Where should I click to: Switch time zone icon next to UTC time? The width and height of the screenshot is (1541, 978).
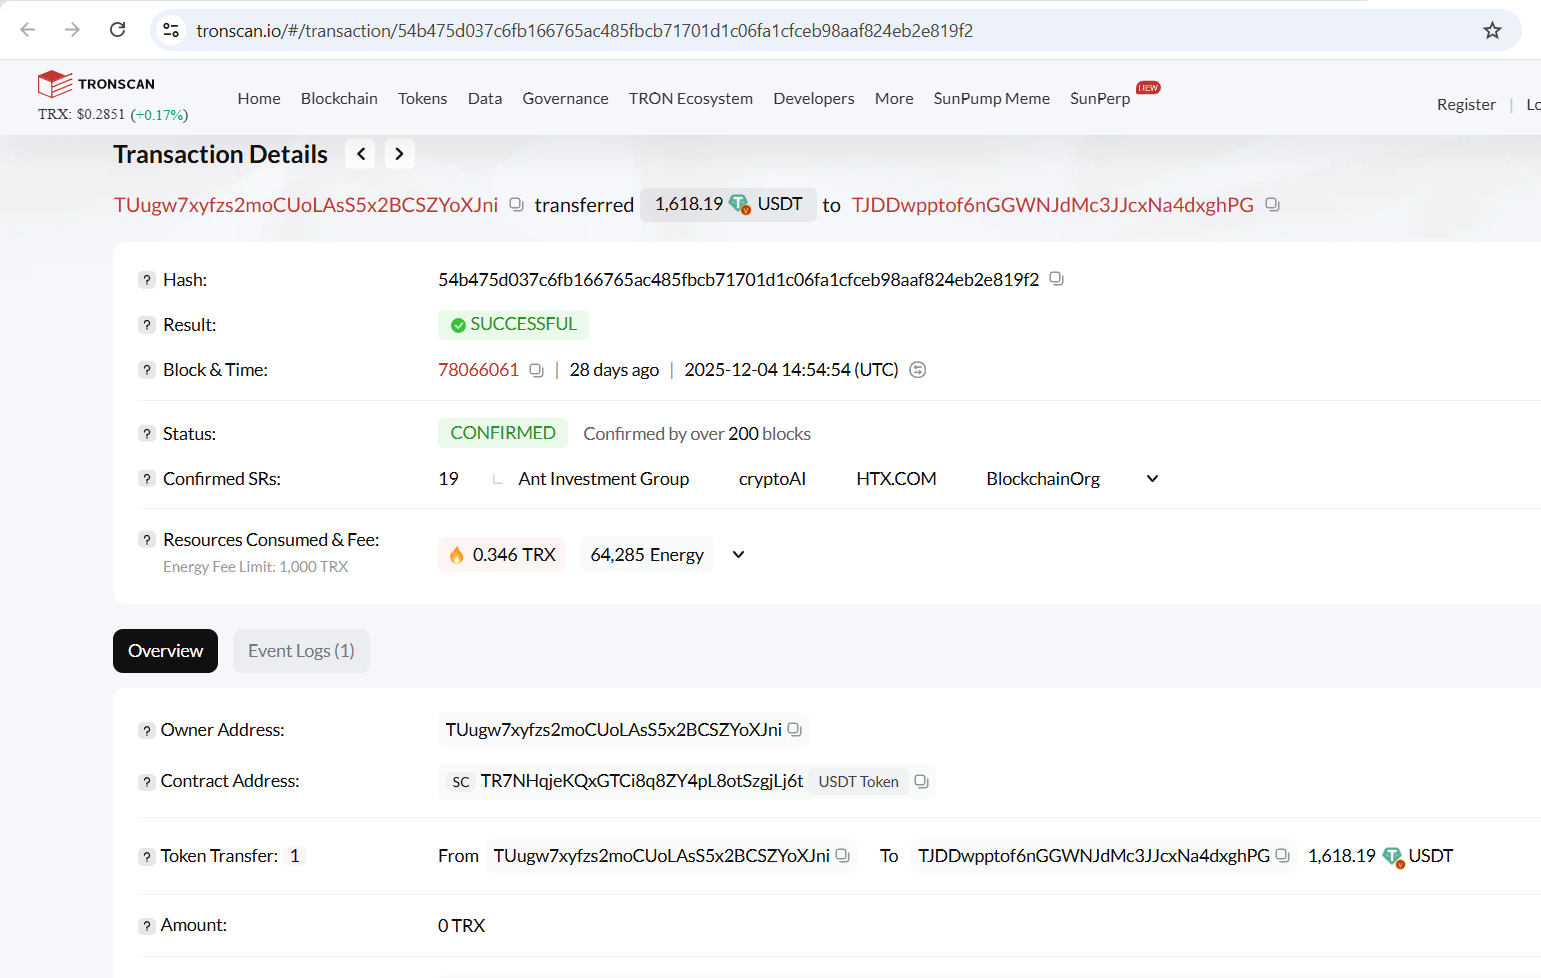(x=918, y=370)
